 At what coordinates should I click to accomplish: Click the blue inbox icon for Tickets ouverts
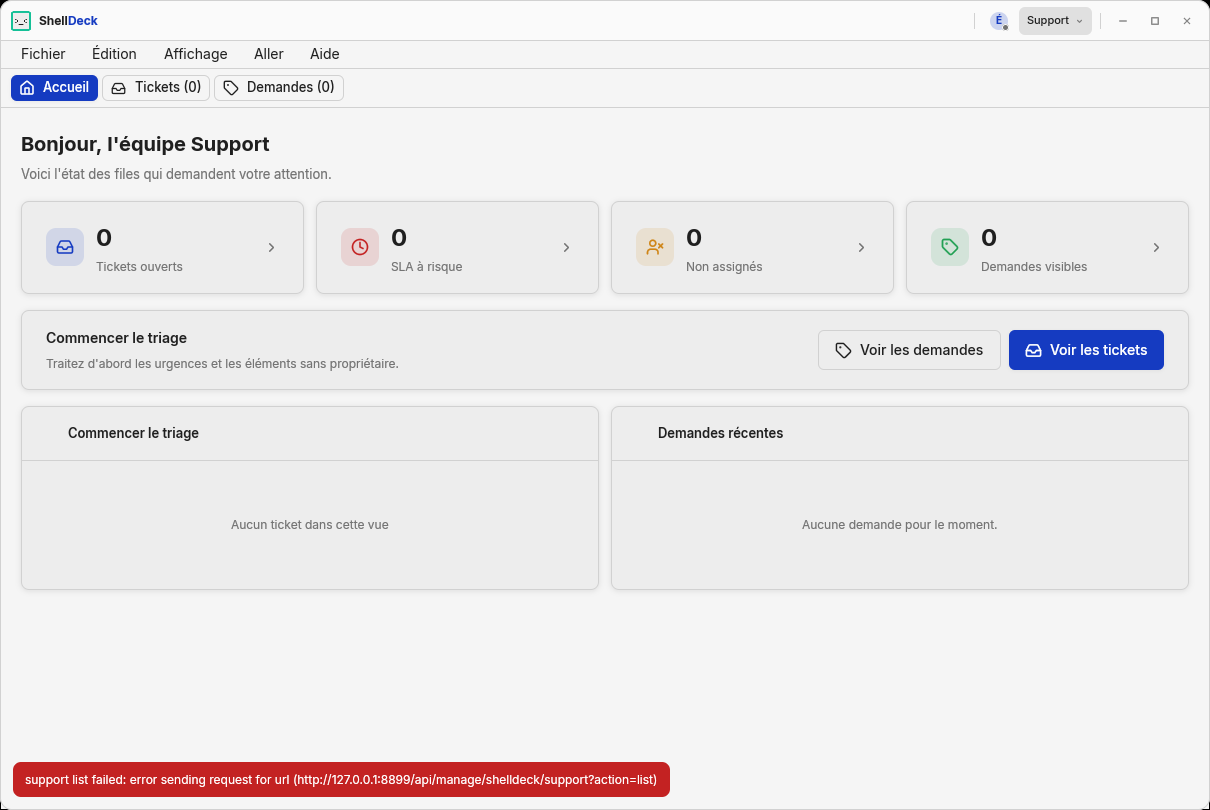65,247
